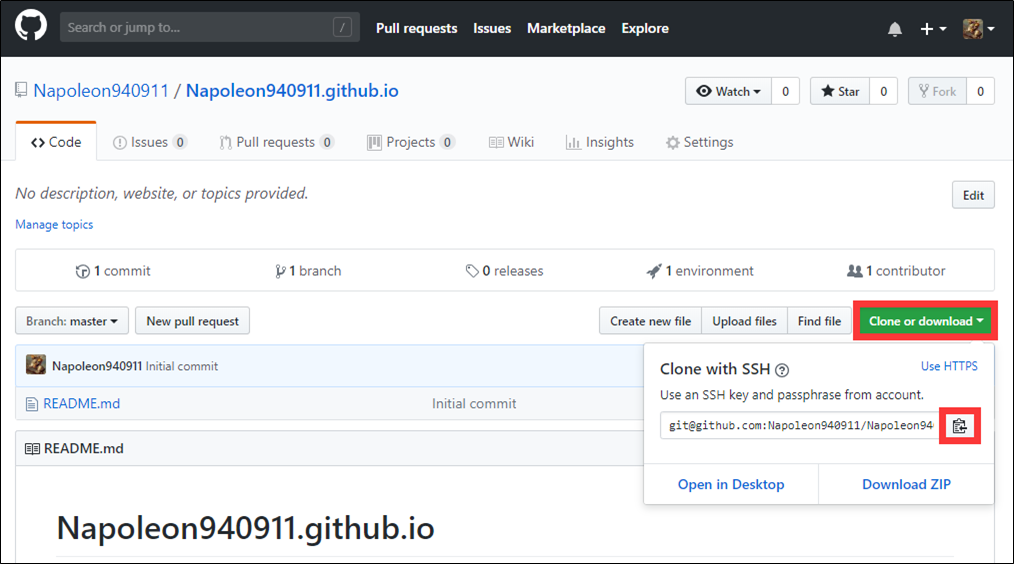This screenshot has height=564, width=1014.
Task: Click Open in Desktop
Action: 731,484
